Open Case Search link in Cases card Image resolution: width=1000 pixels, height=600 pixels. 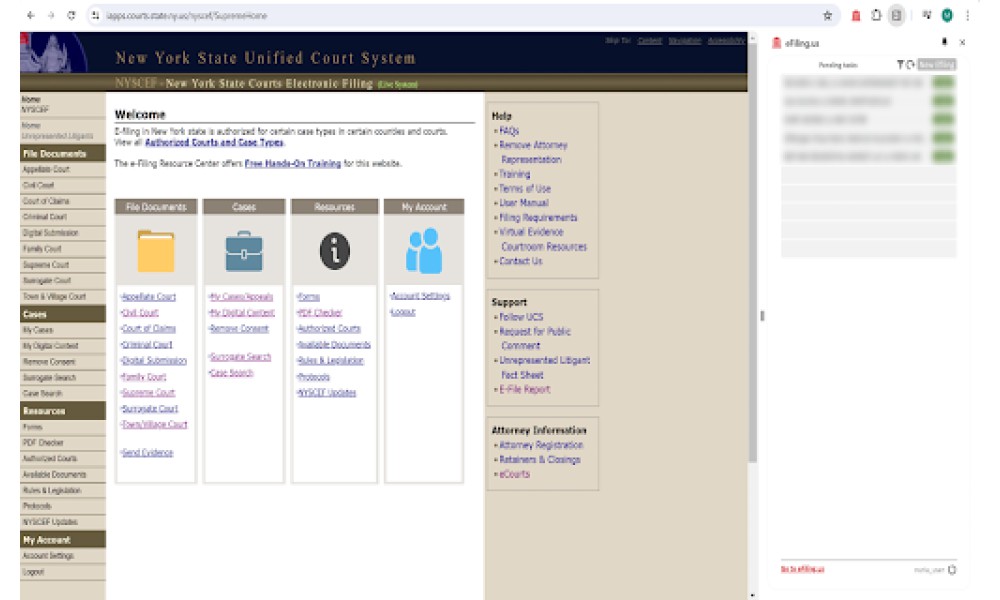232,373
